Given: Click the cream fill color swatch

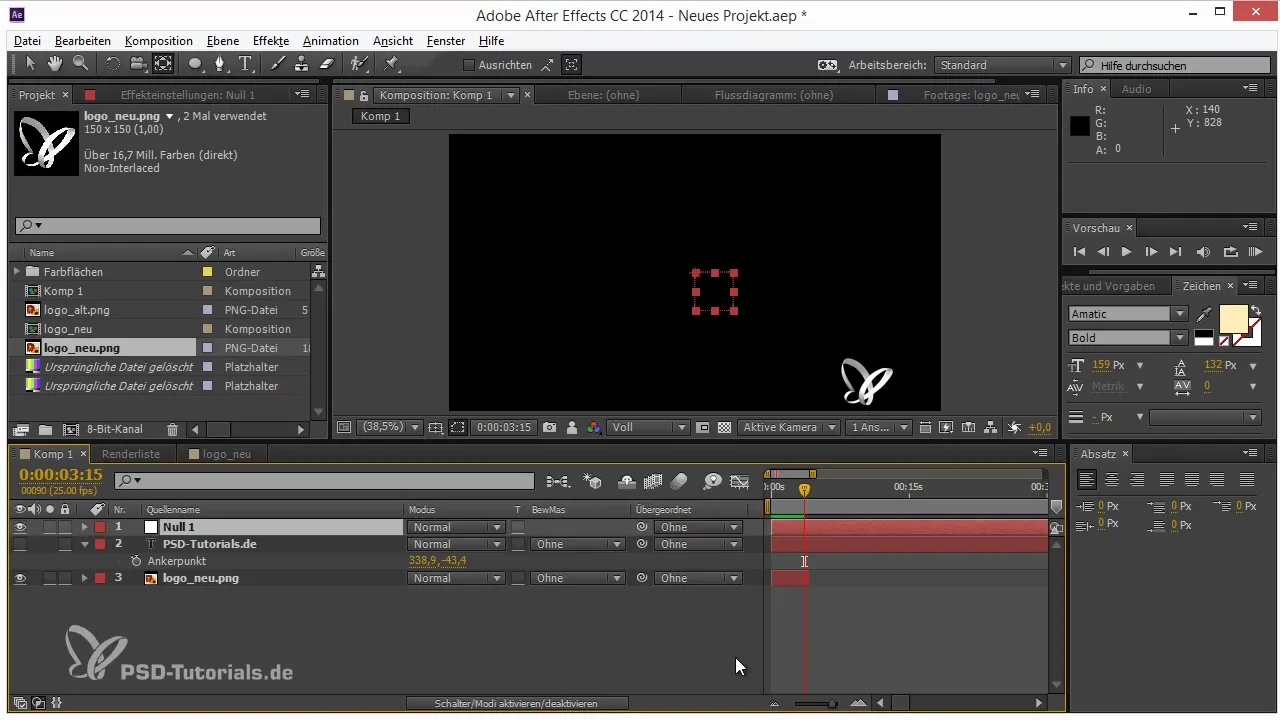Looking at the screenshot, I should [1233, 319].
